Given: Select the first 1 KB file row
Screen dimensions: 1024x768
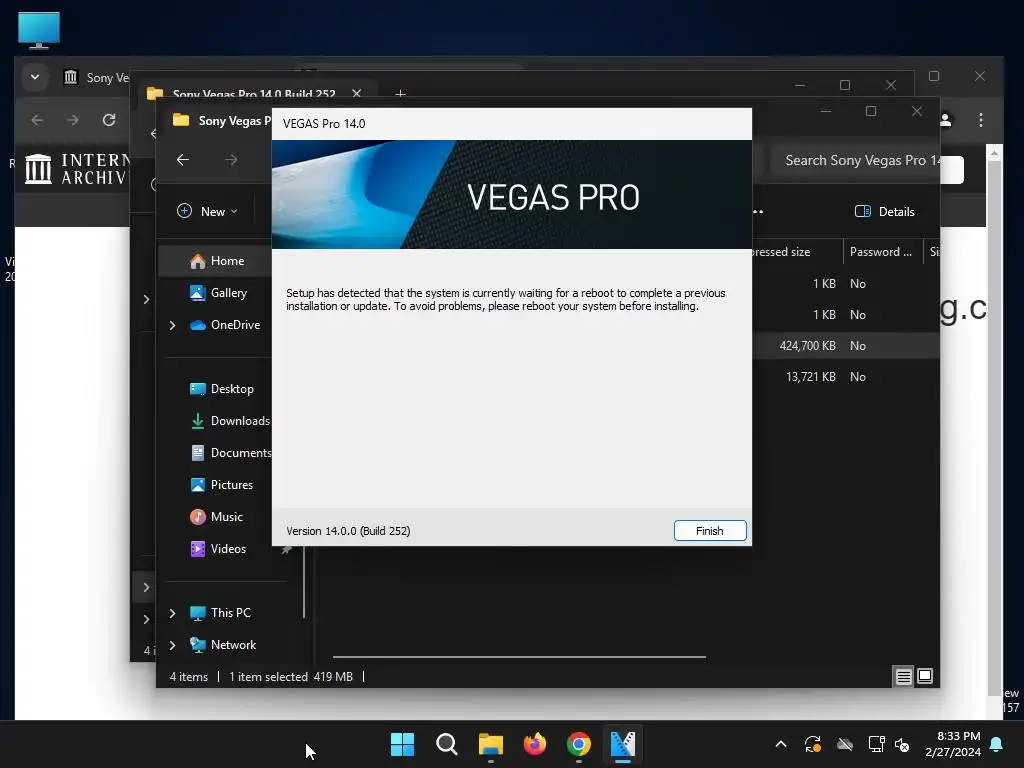Looking at the screenshot, I should 846,283.
